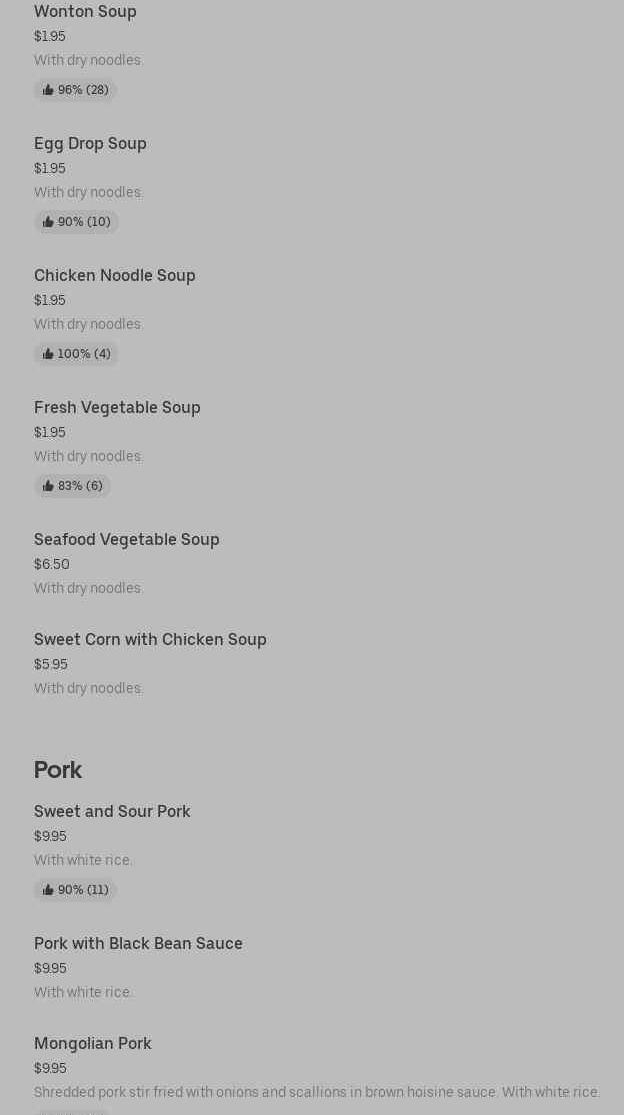Viewport: 624px width, 1115px height.
Task: Open the Sweet and Sour Pork item
Action: (112, 811)
